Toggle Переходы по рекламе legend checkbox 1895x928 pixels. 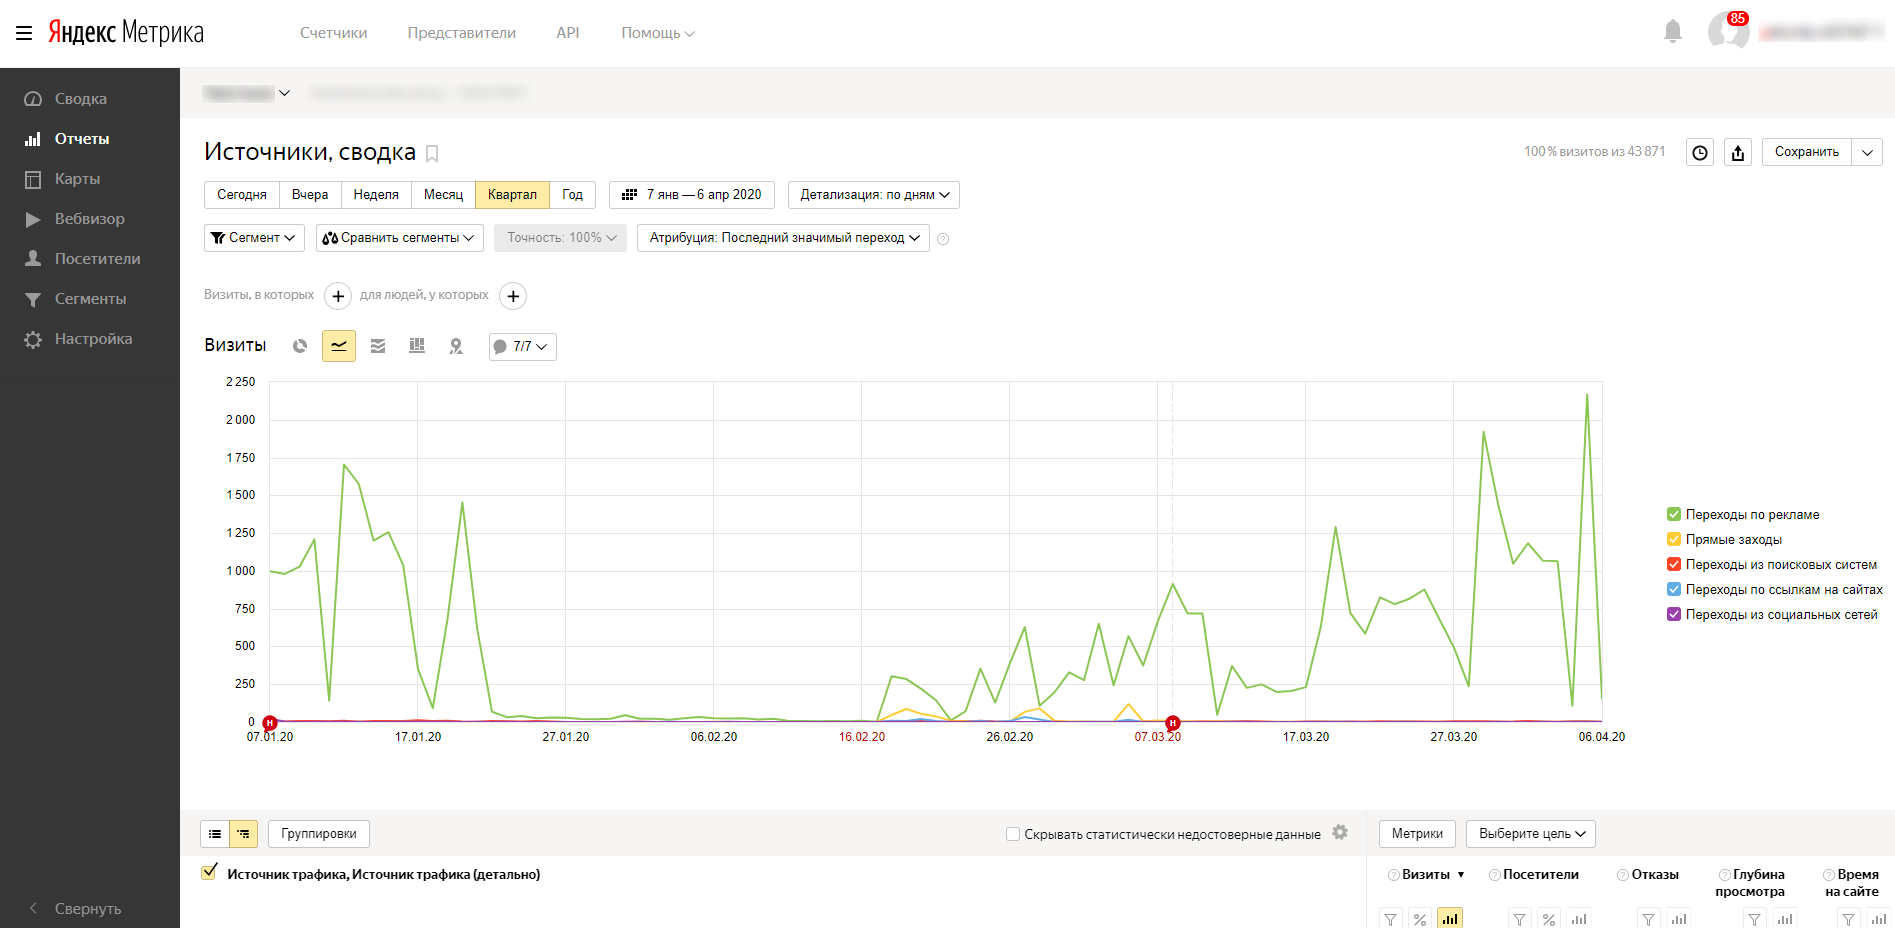click(x=1674, y=515)
